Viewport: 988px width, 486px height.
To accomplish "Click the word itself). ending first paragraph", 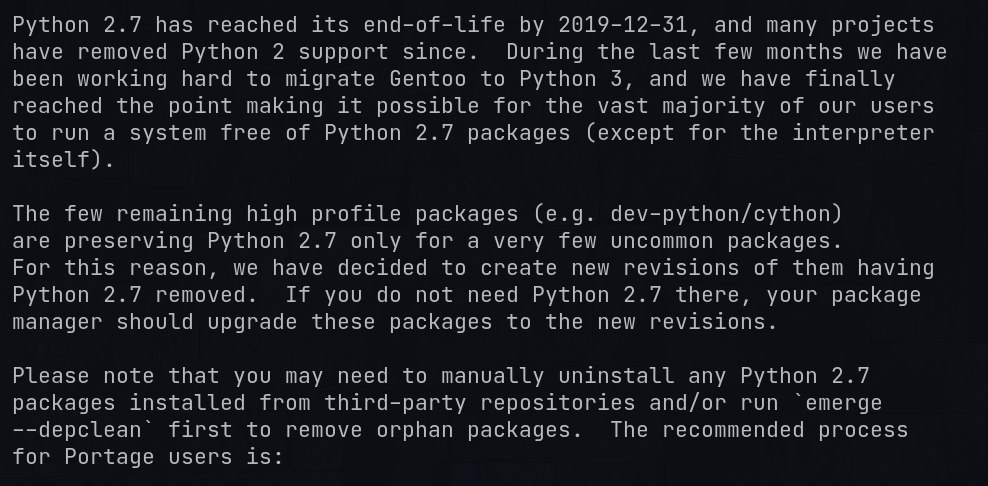I will 64,159.
